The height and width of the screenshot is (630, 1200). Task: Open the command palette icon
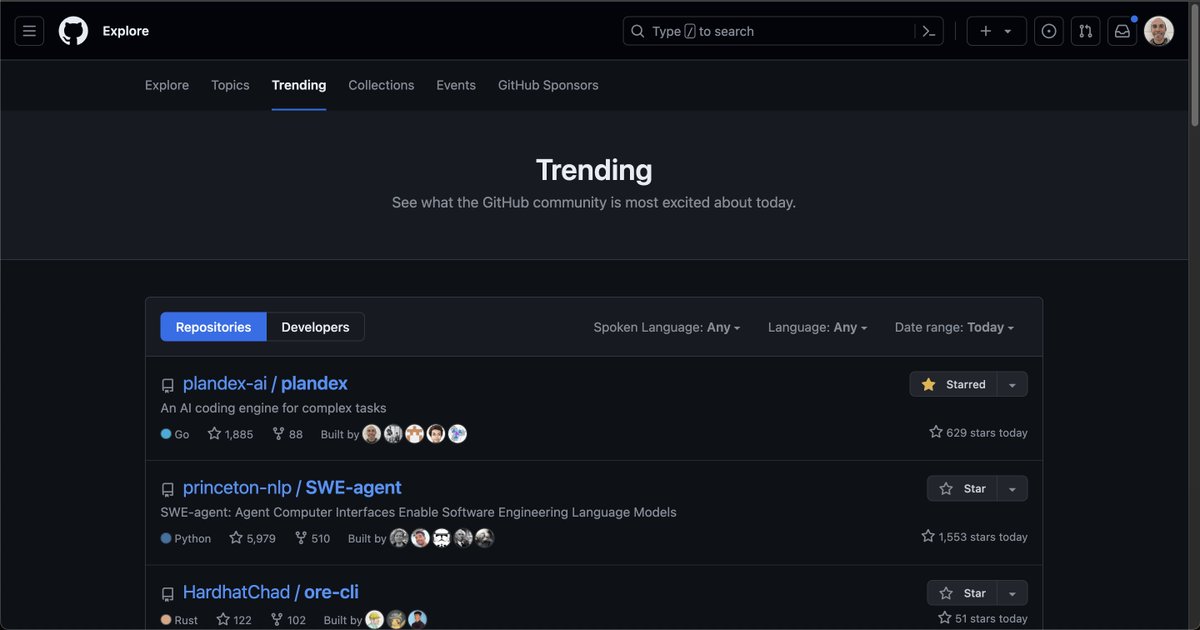(x=929, y=31)
